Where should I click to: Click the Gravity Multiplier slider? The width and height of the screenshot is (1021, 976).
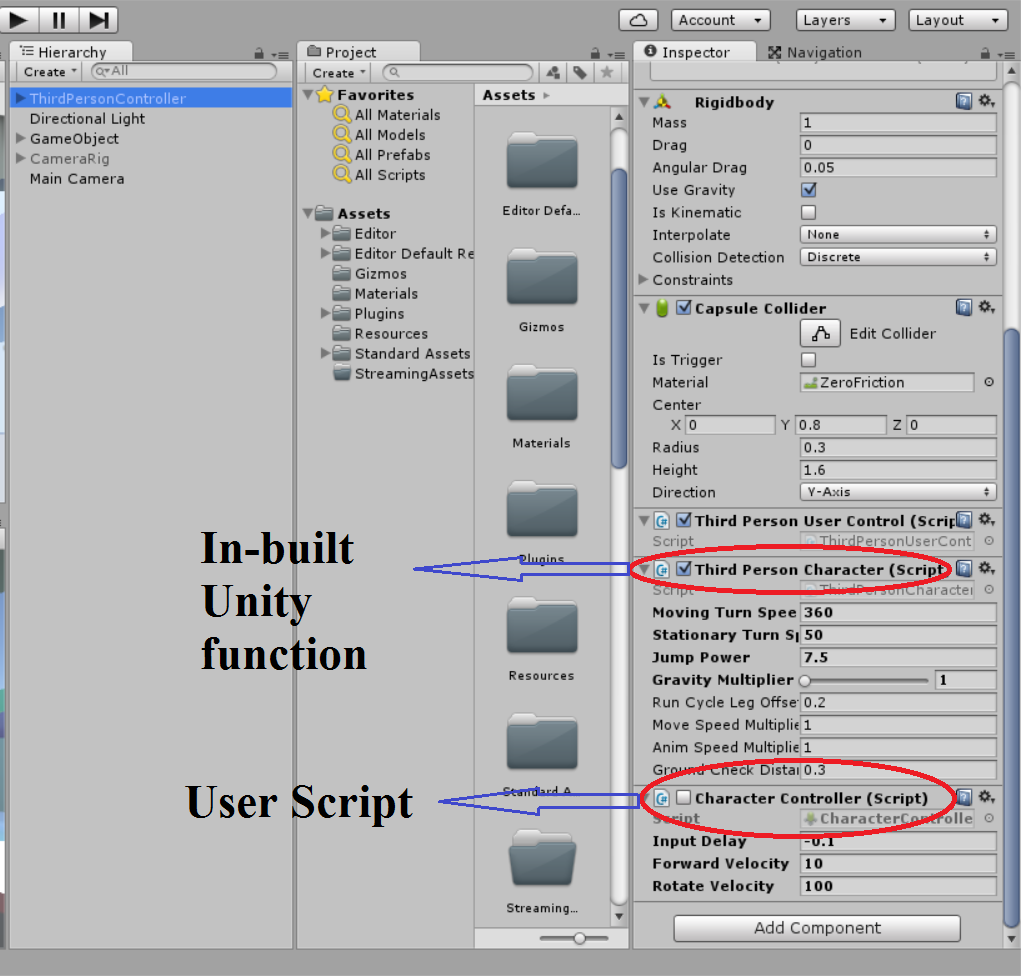(866, 680)
